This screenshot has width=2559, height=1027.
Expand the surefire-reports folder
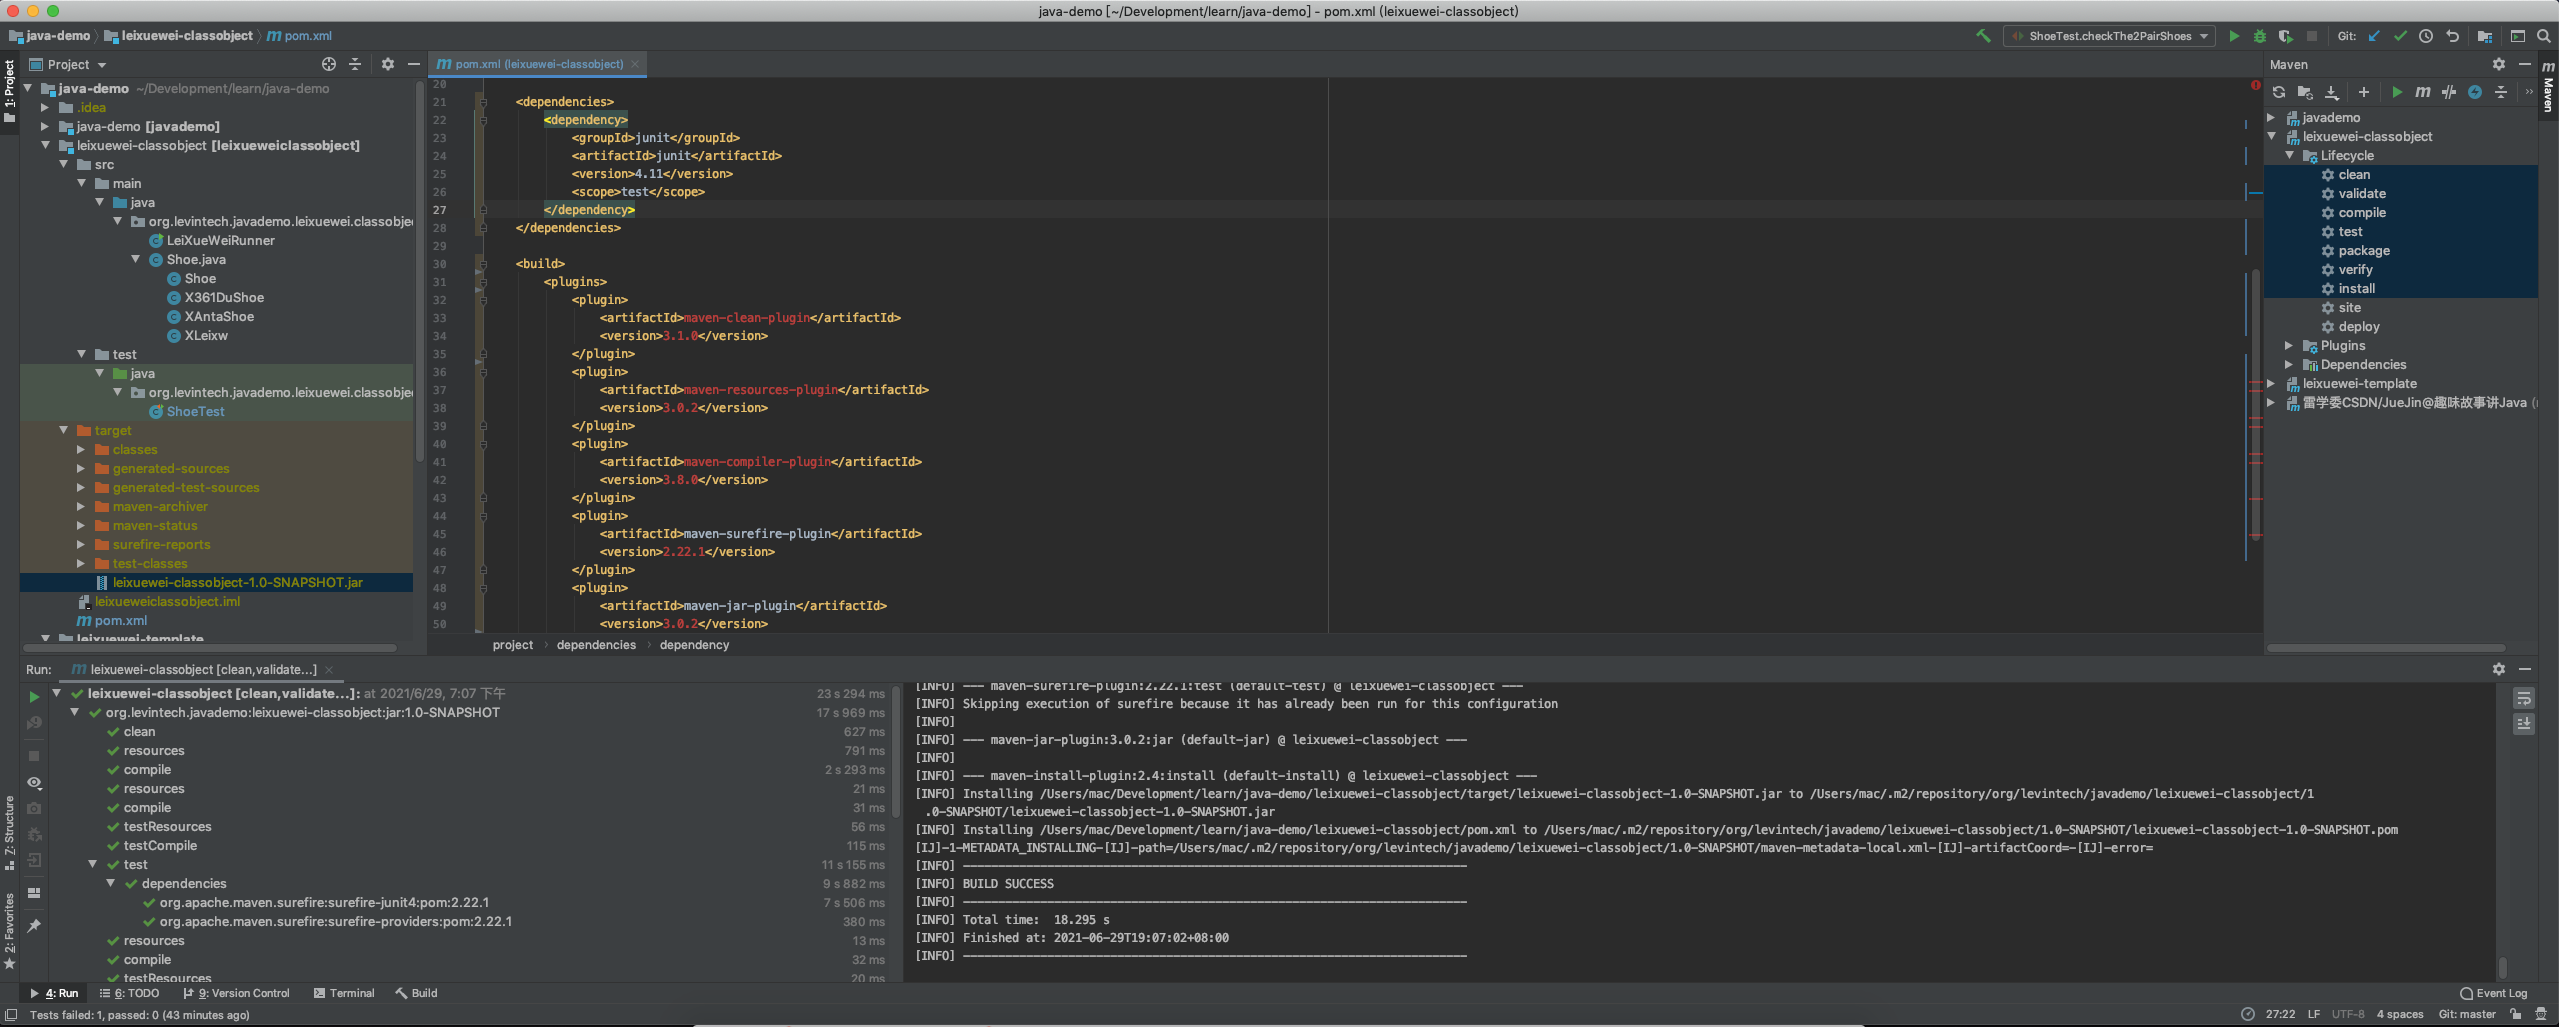(x=81, y=544)
